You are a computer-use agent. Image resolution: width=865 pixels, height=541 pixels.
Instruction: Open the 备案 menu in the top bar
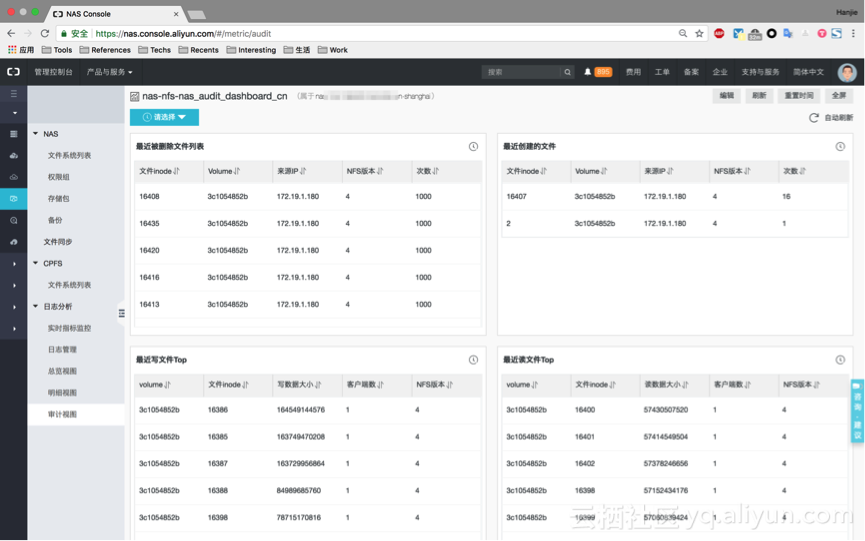click(691, 72)
